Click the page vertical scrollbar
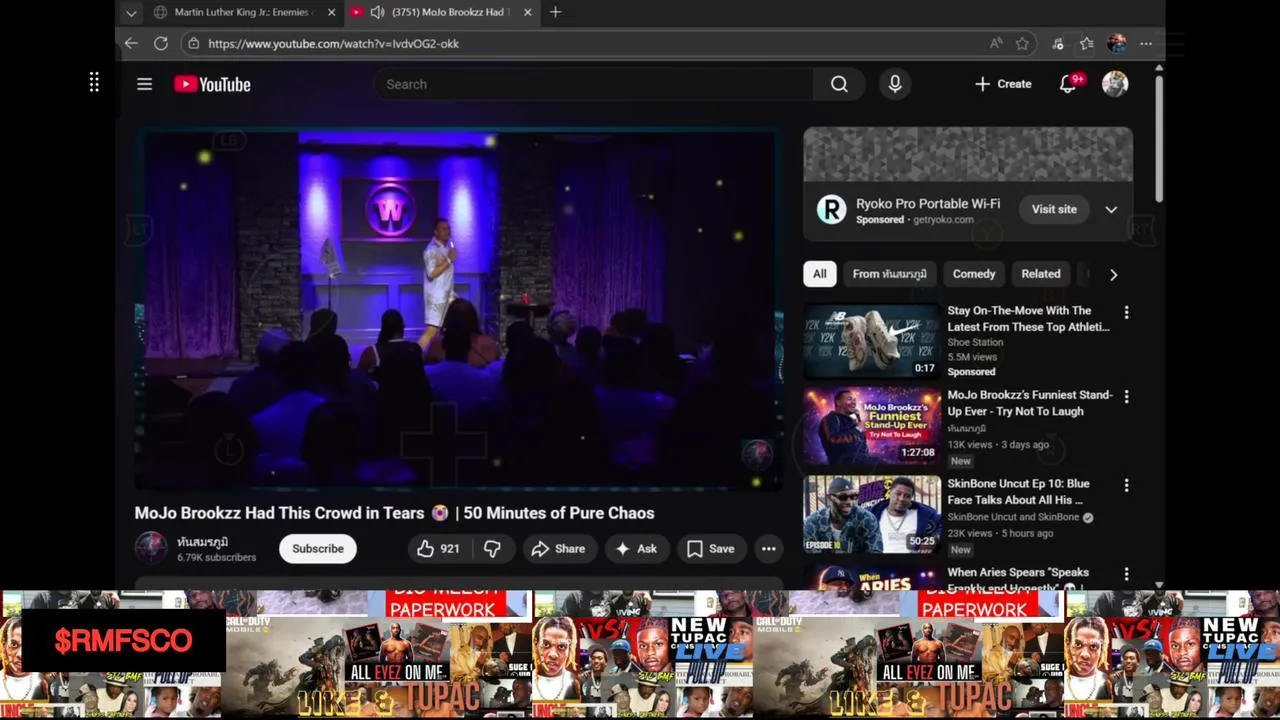1280x720 pixels. pyautogui.click(x=1159, y=140)
